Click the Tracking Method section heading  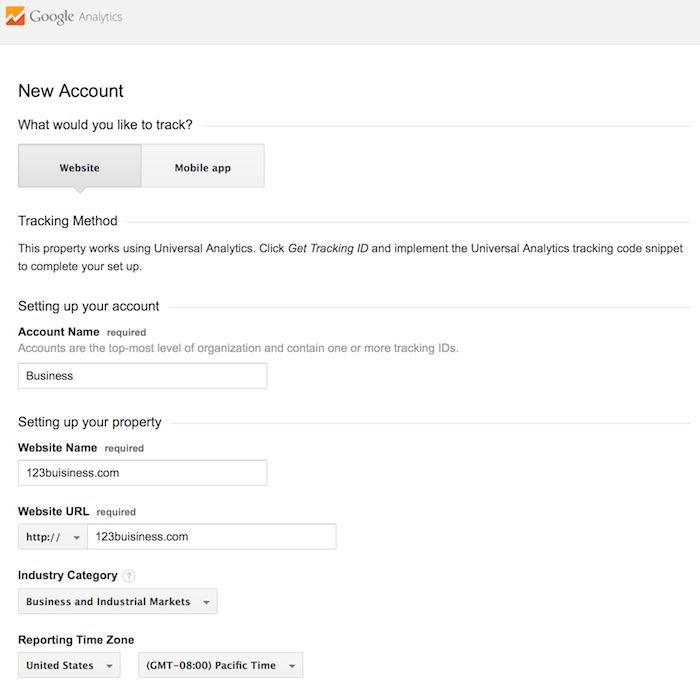coord(68,221)
